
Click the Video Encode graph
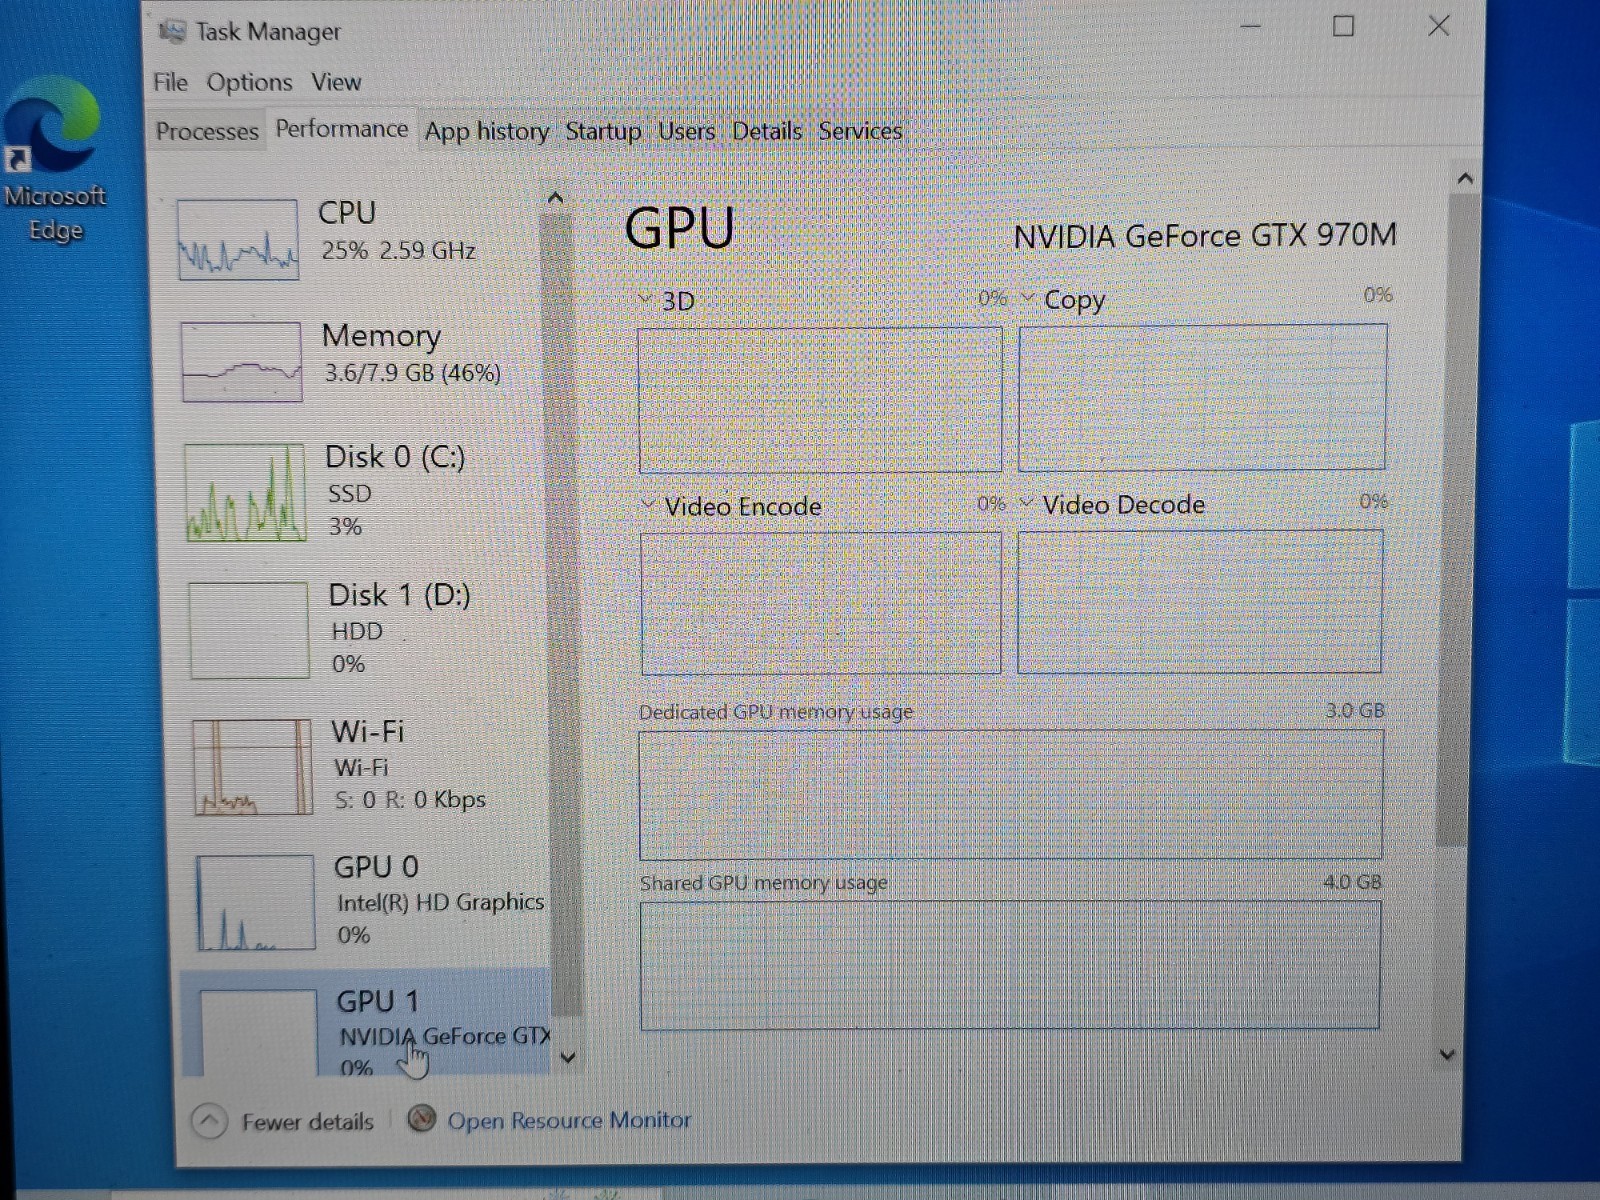point(821,603)
